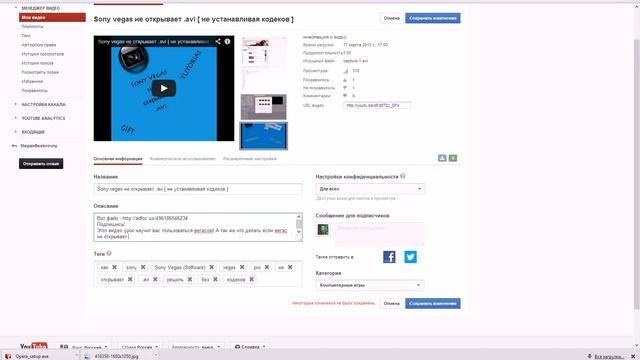Select 'Мои видео' in the sidebar
This screenshot has height=360, width=640.
coord(52,17)
